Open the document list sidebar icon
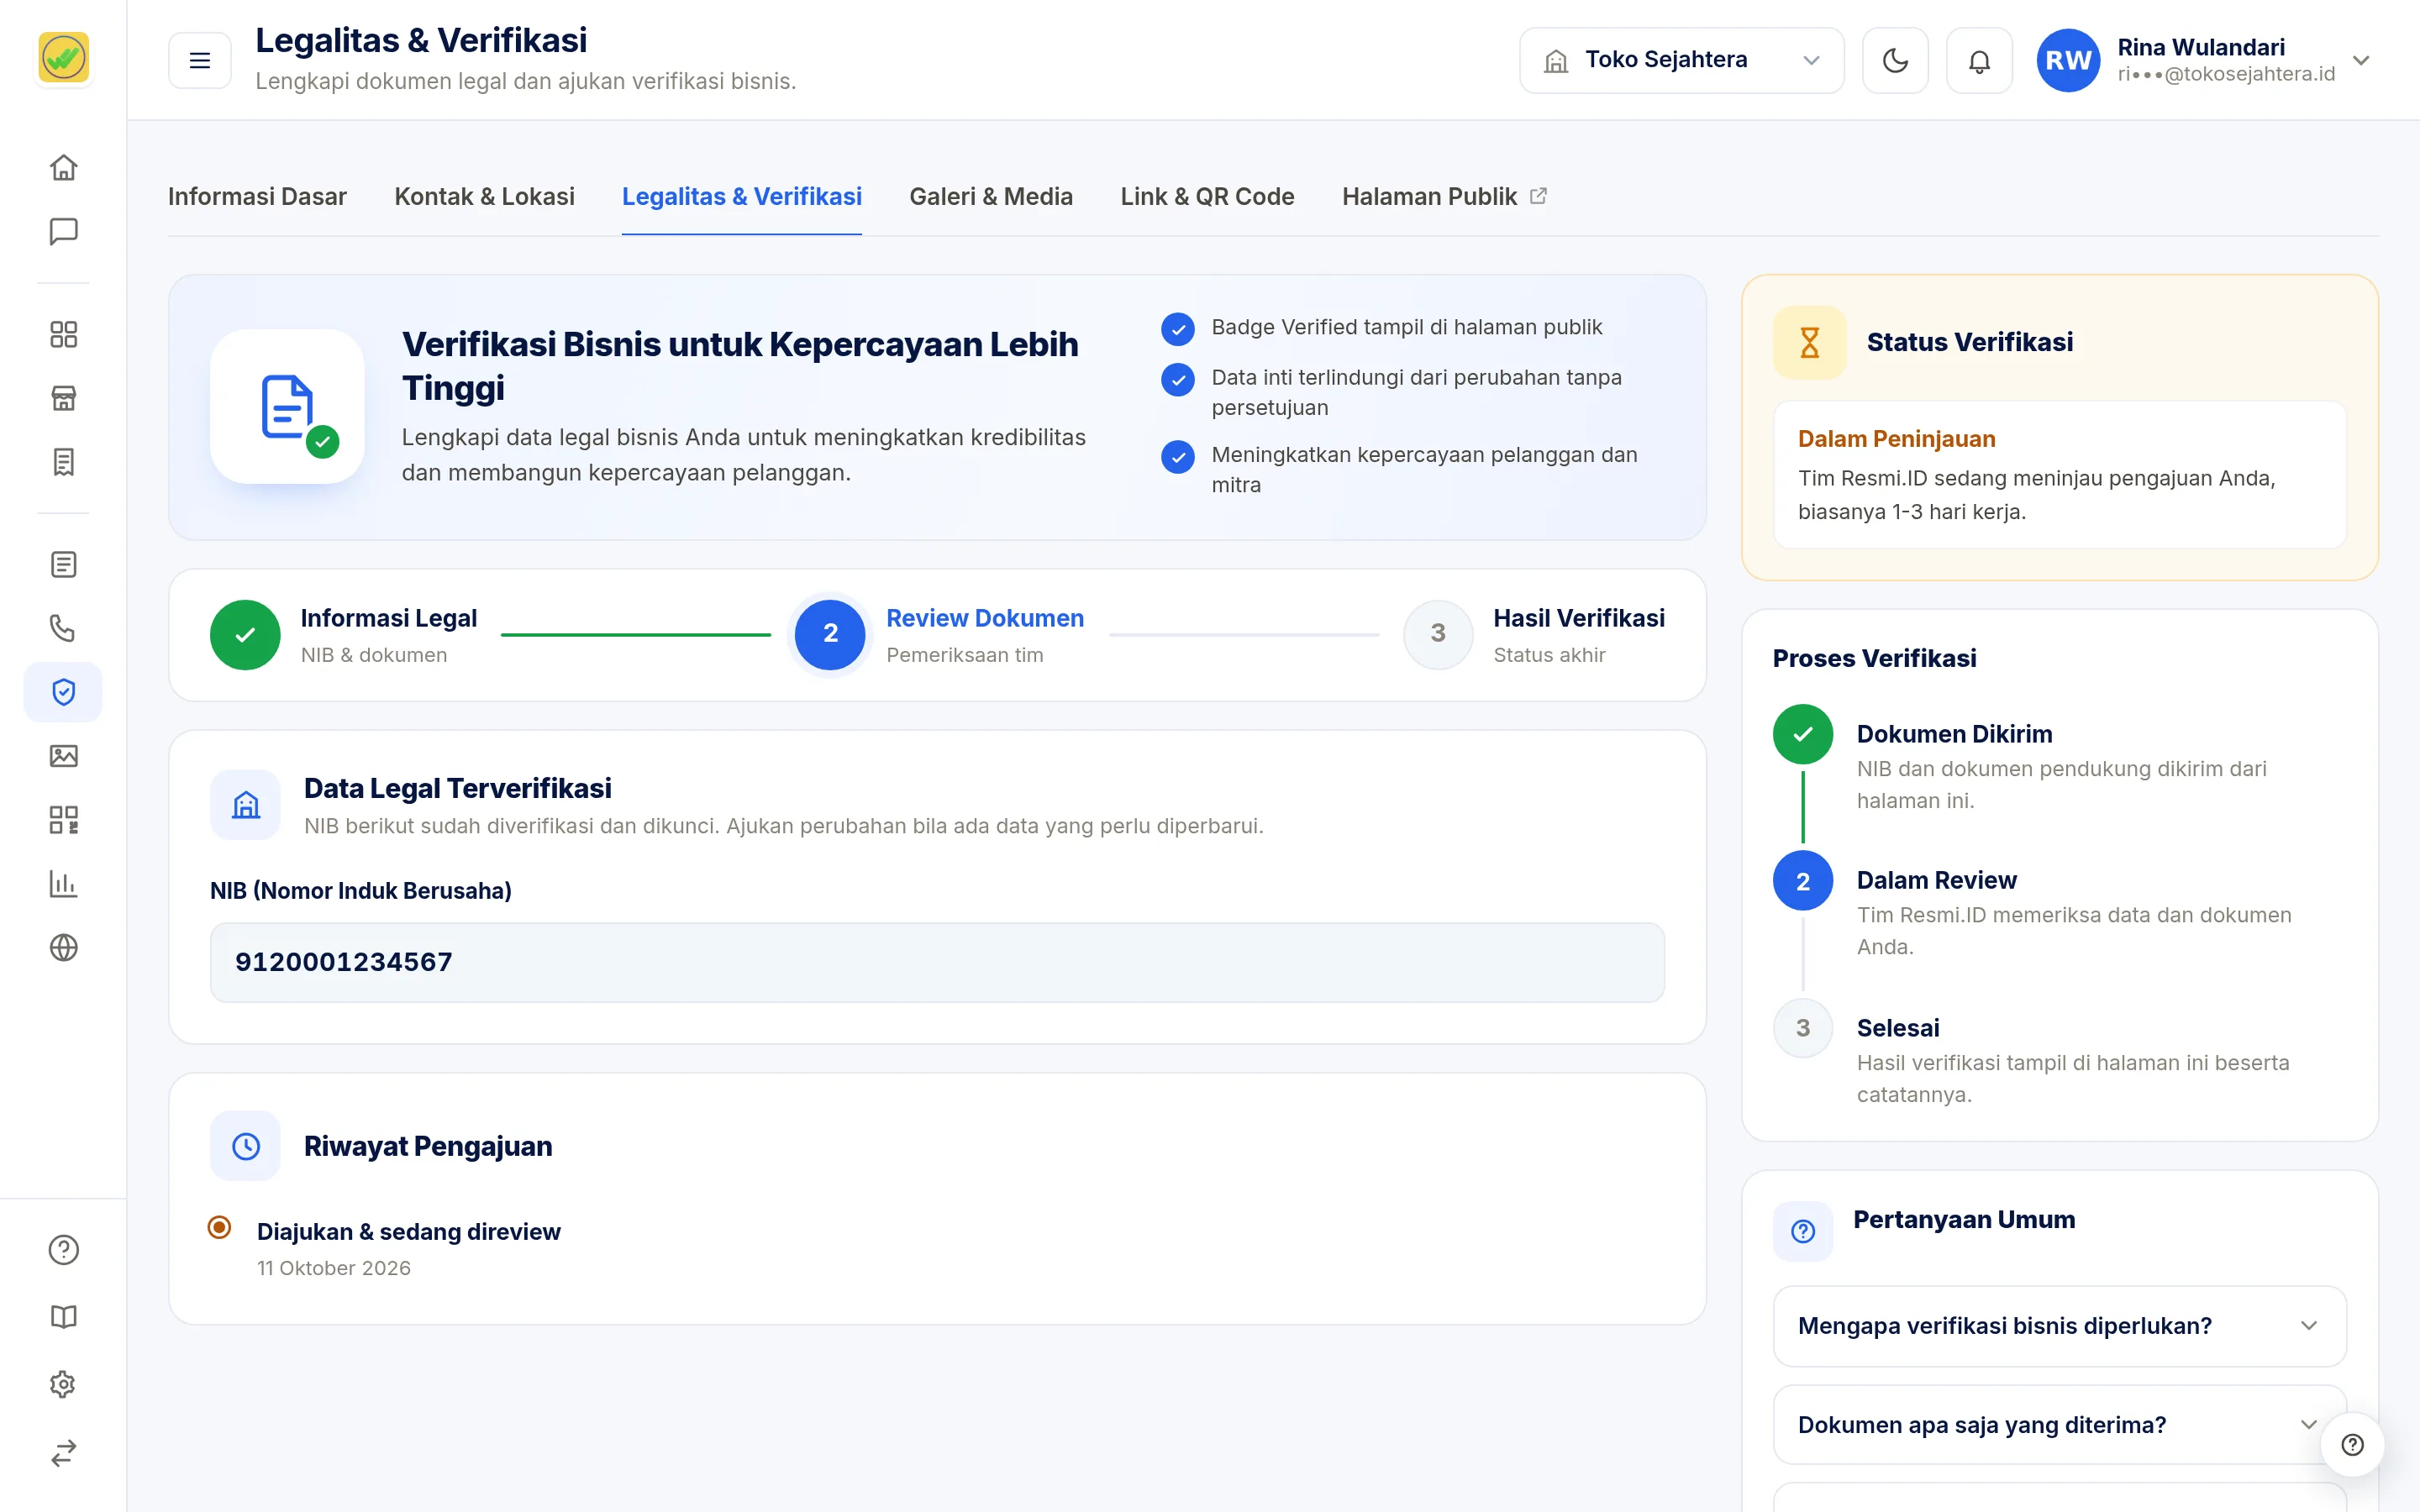The image size is (2420, 1512). coord(63,564)
